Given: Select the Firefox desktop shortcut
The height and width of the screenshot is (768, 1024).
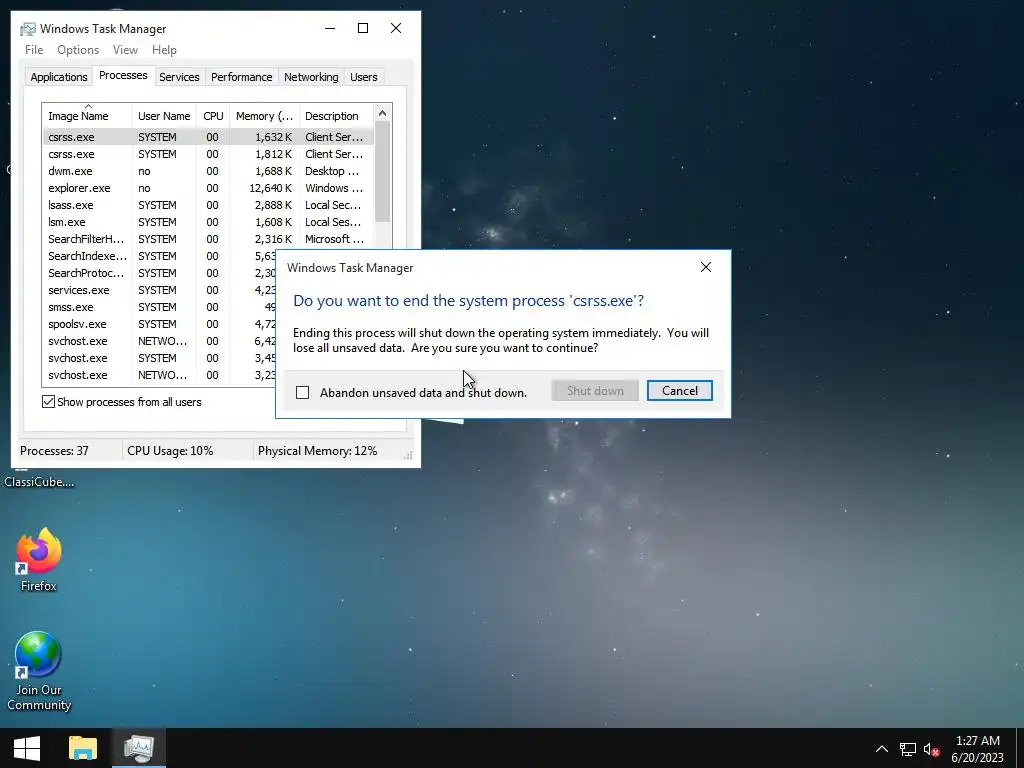Looking at the screenshot, I should [39, 560].
